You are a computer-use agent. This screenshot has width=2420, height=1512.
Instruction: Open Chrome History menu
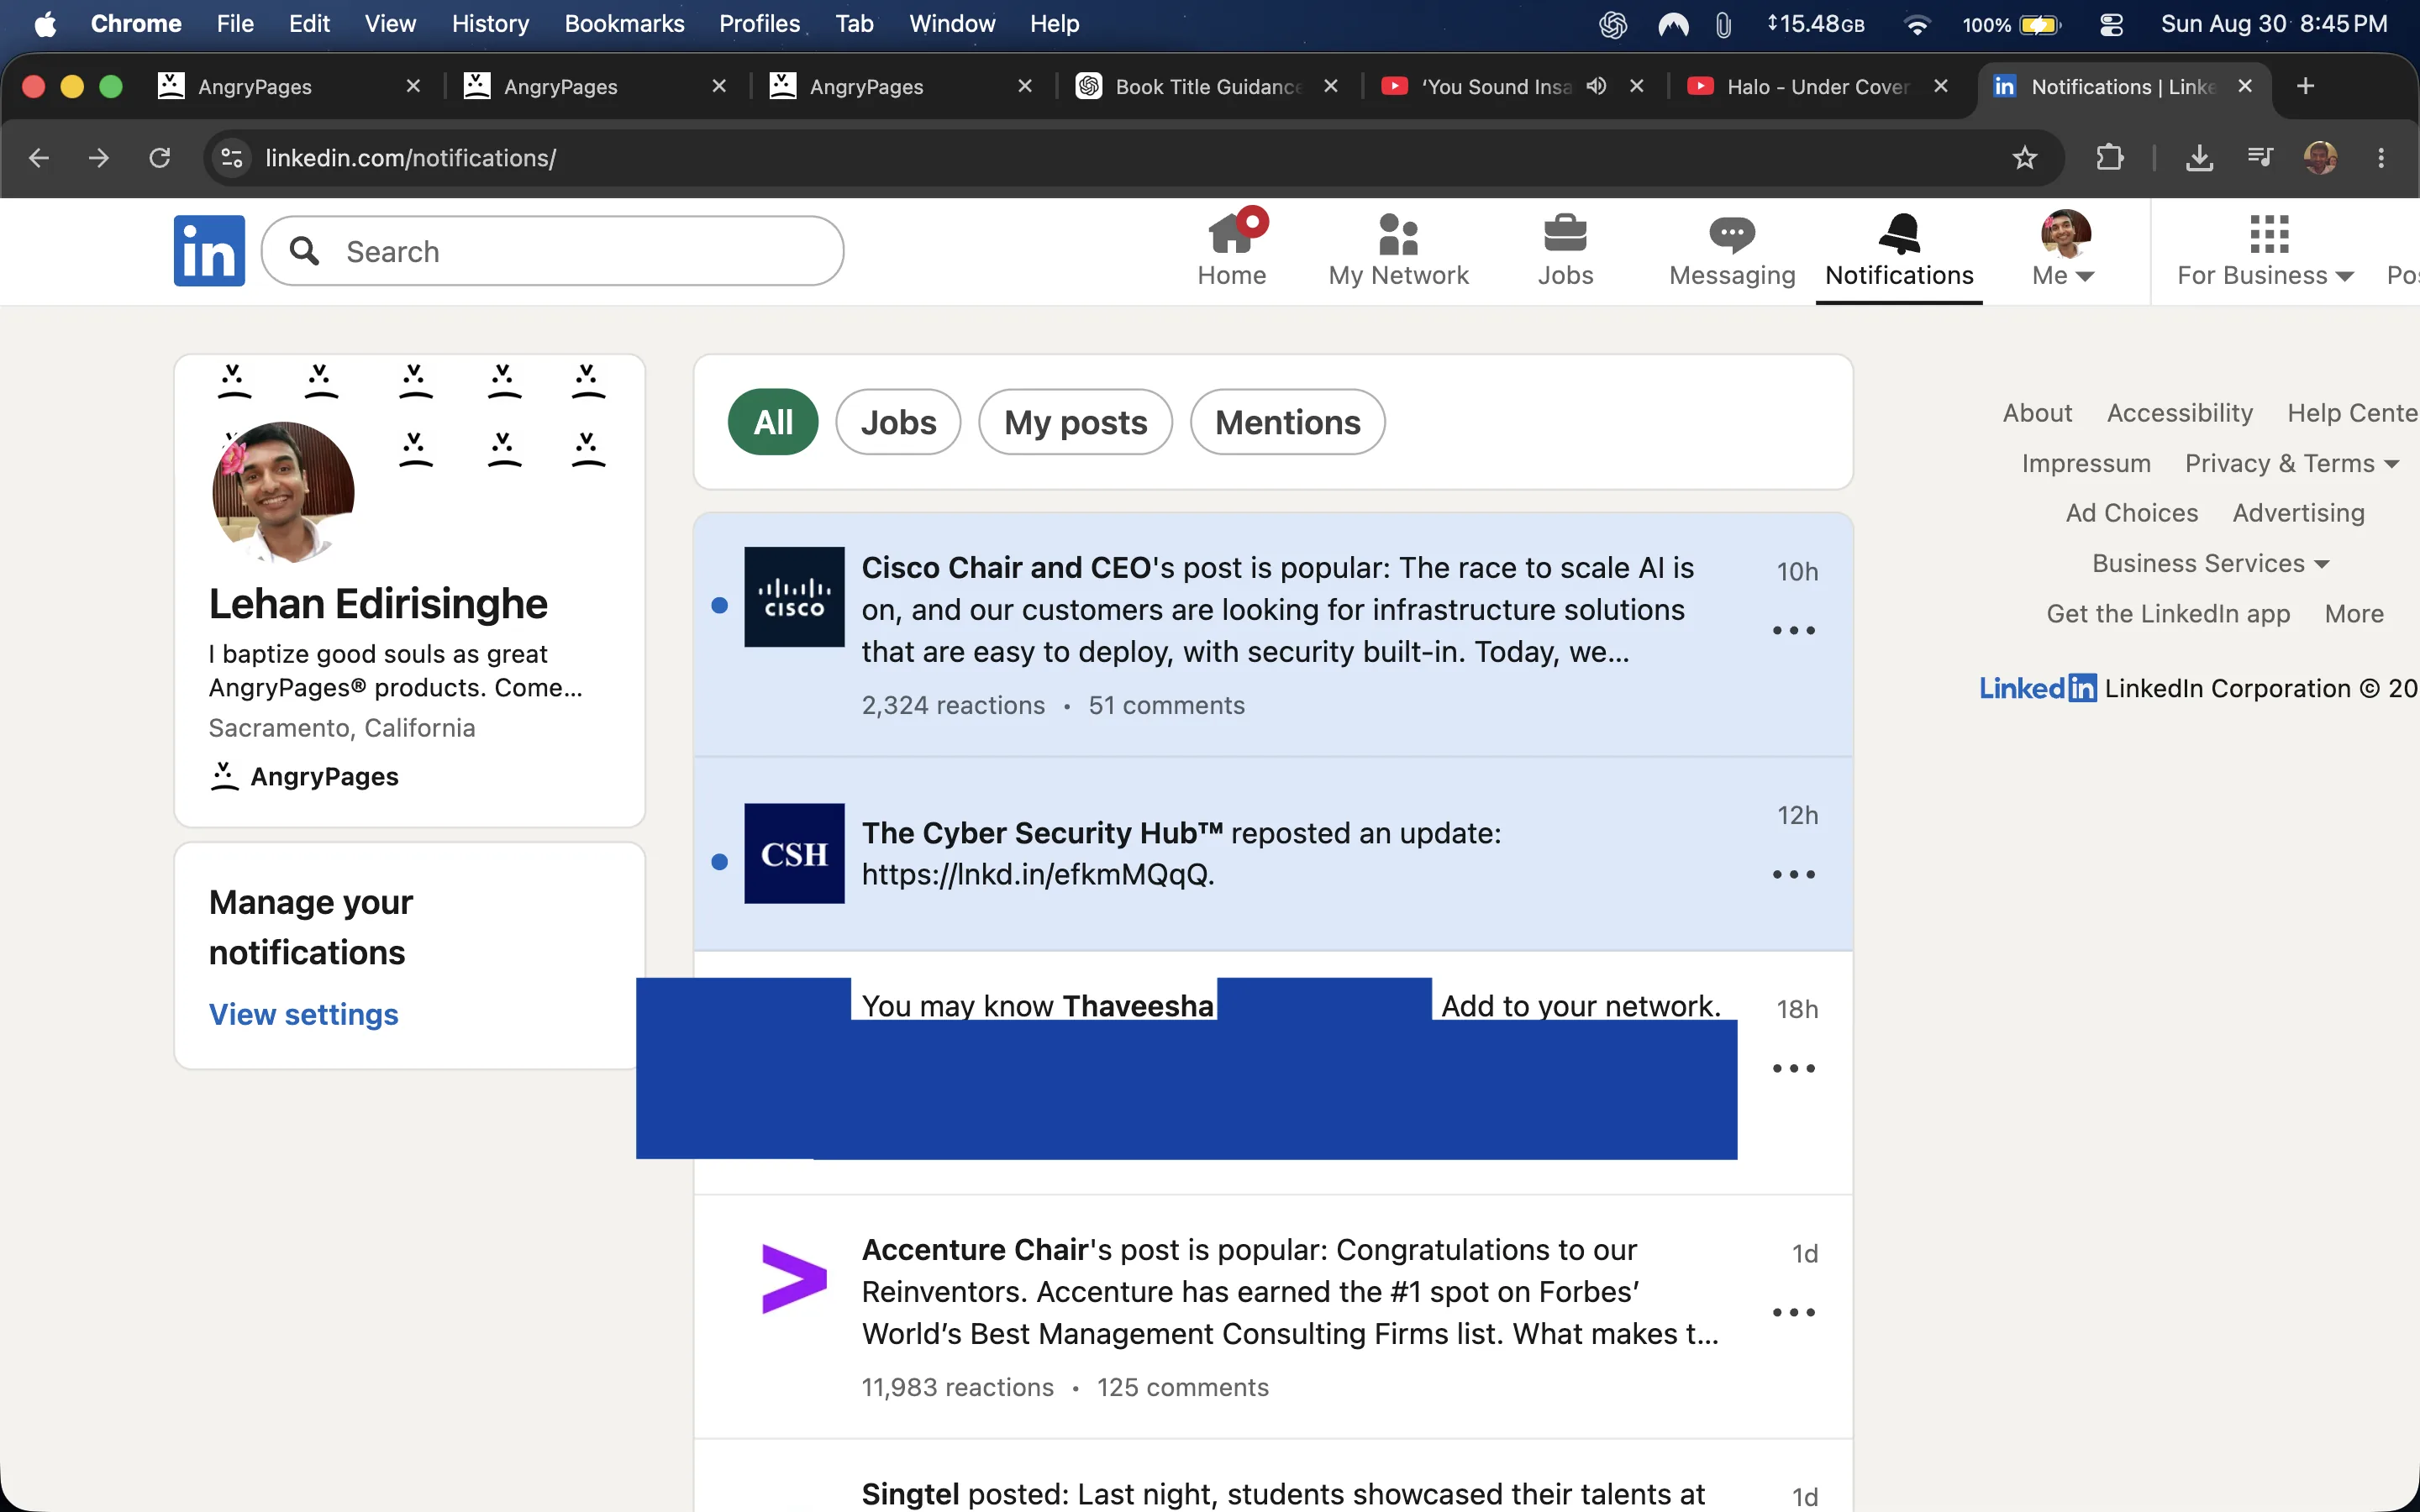click(490, 24)
